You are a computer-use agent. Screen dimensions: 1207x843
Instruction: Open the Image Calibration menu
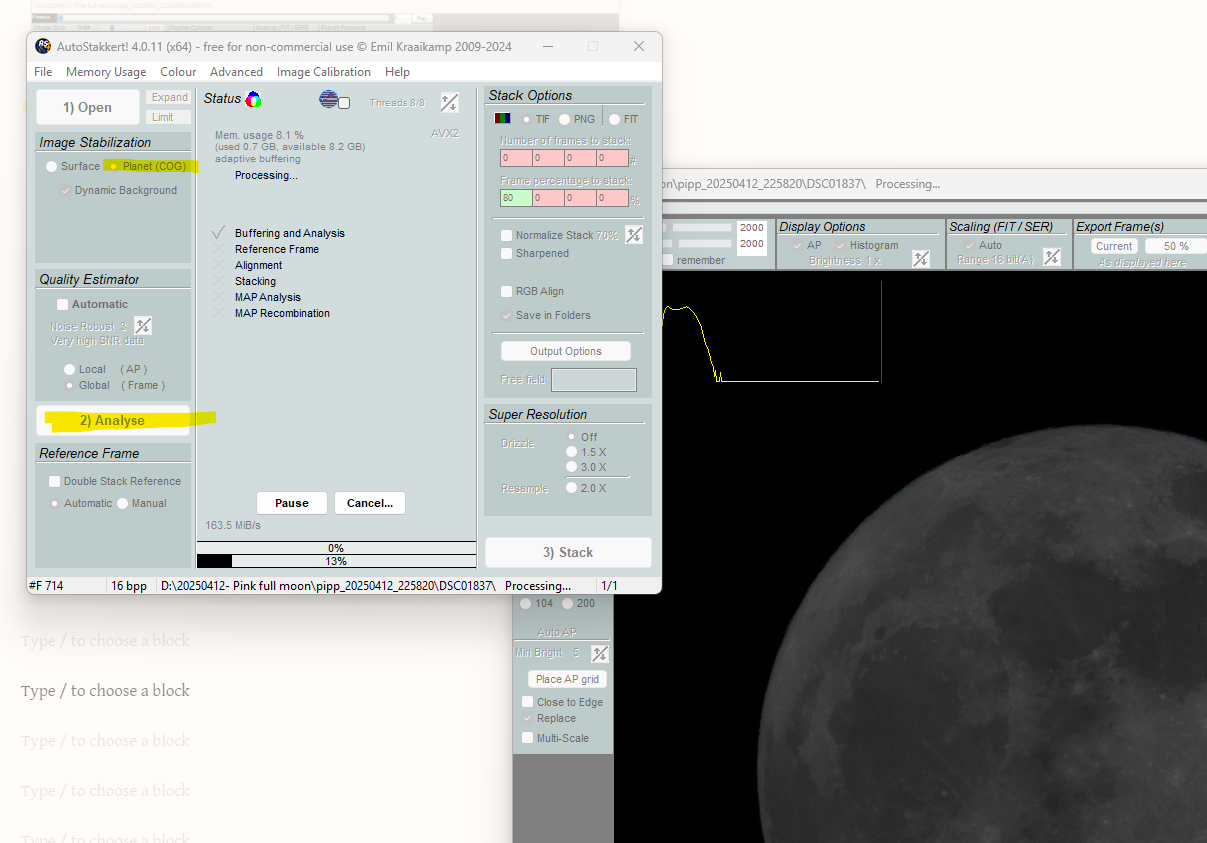(324, 71)
